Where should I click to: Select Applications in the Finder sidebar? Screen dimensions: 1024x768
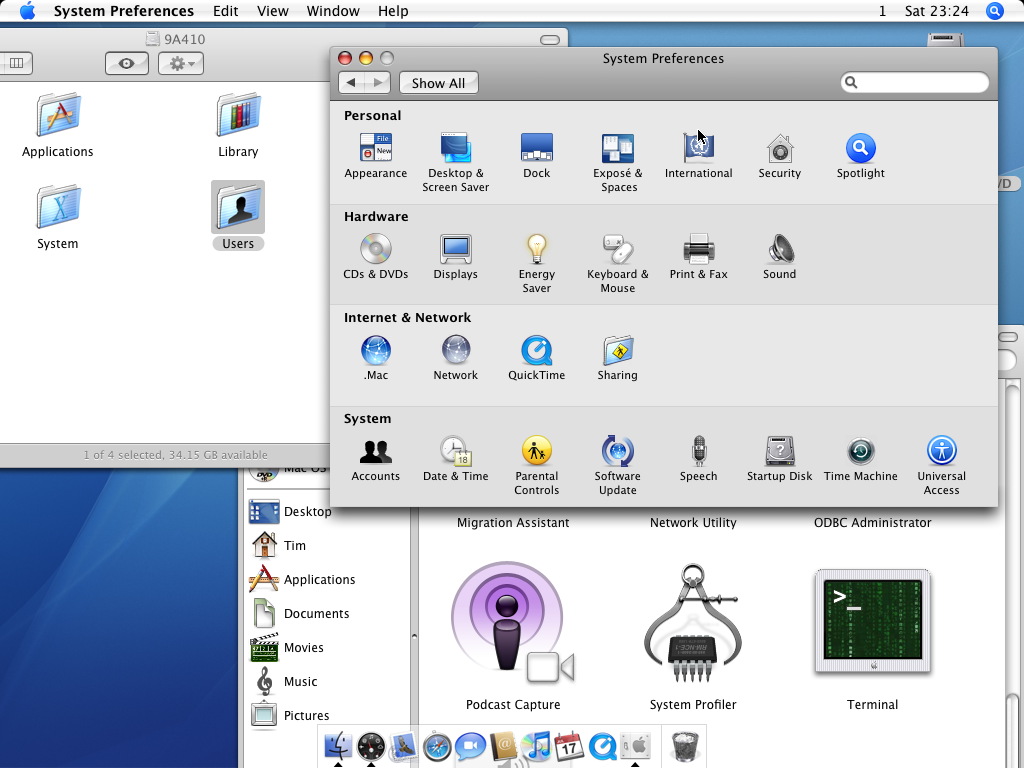302,579
